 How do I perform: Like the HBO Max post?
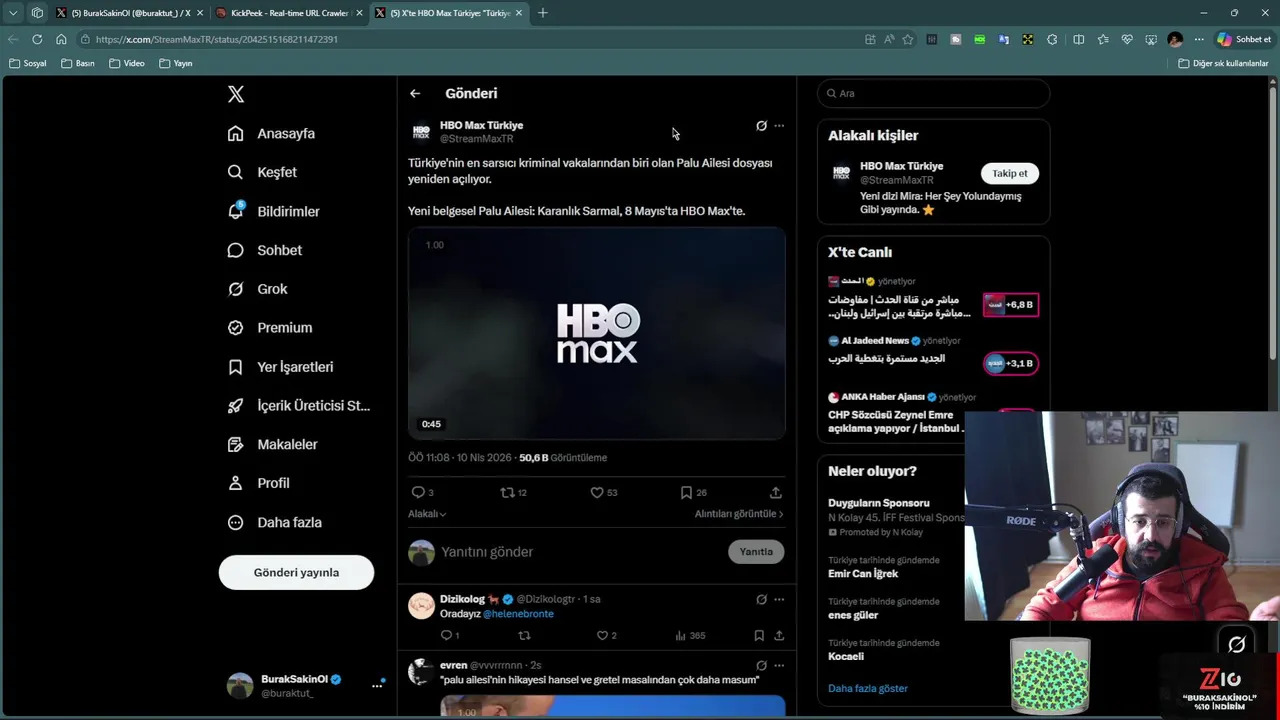[603, 492]
